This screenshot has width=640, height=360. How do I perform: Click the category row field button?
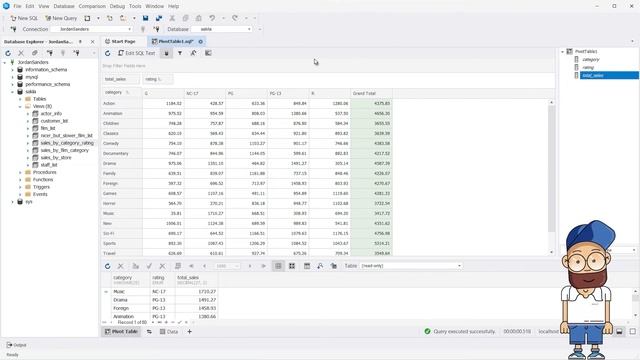[122, 93]
